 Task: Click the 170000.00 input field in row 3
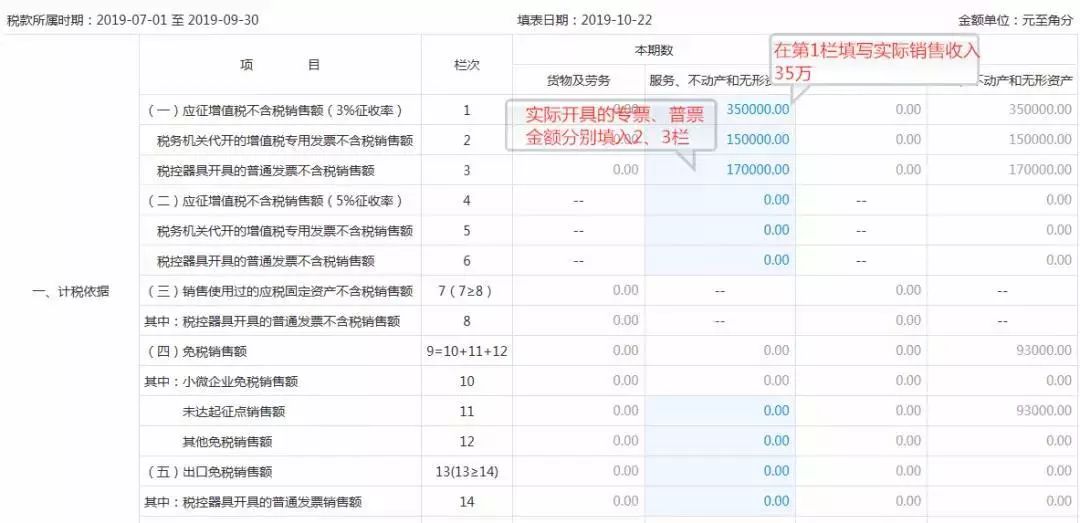pos(720,170)
